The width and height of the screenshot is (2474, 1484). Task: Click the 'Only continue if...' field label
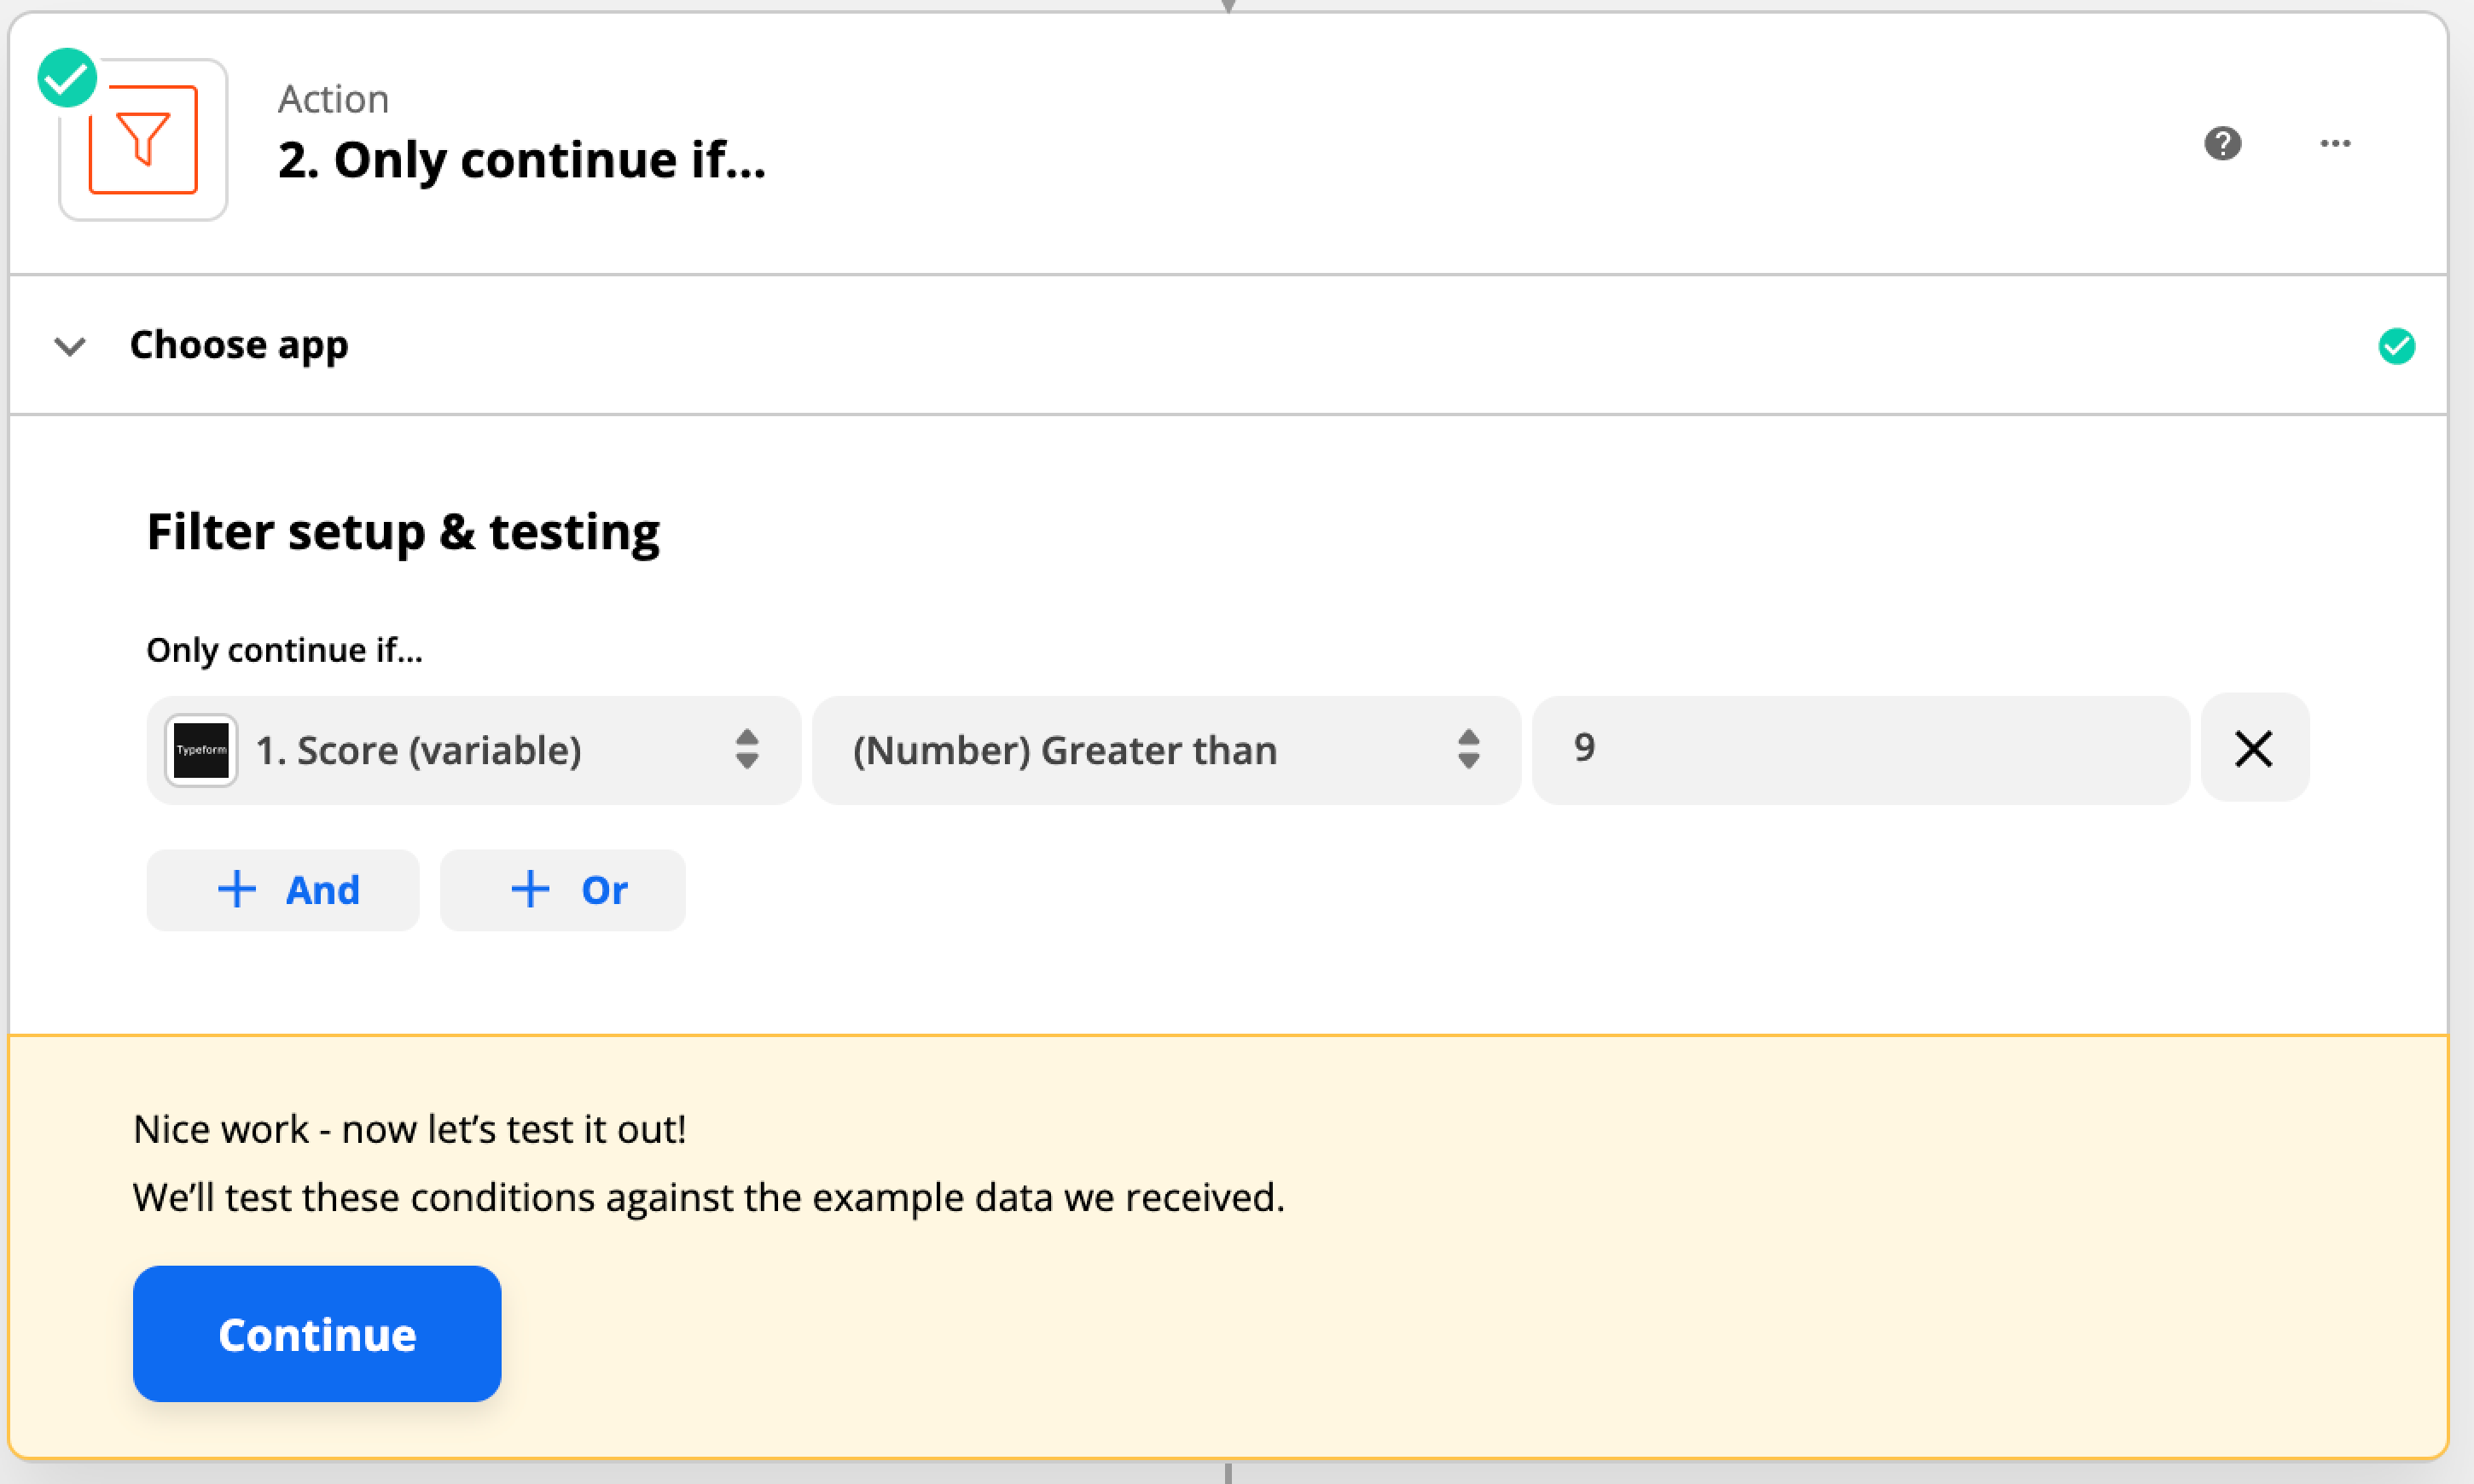(x=285, y=650)
